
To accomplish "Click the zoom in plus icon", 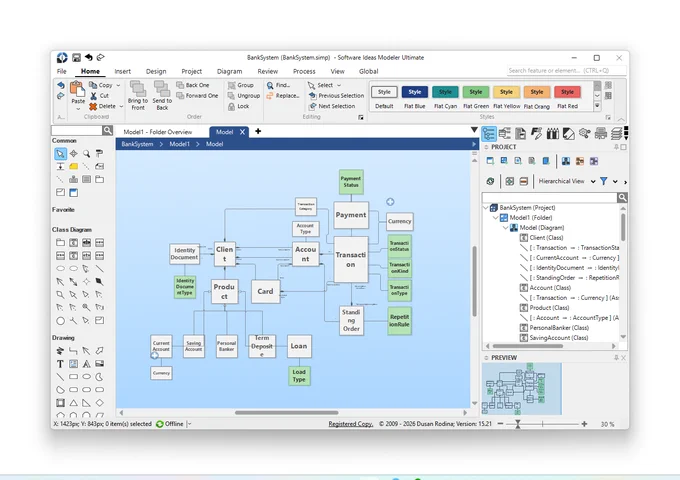I will point(584,424).
